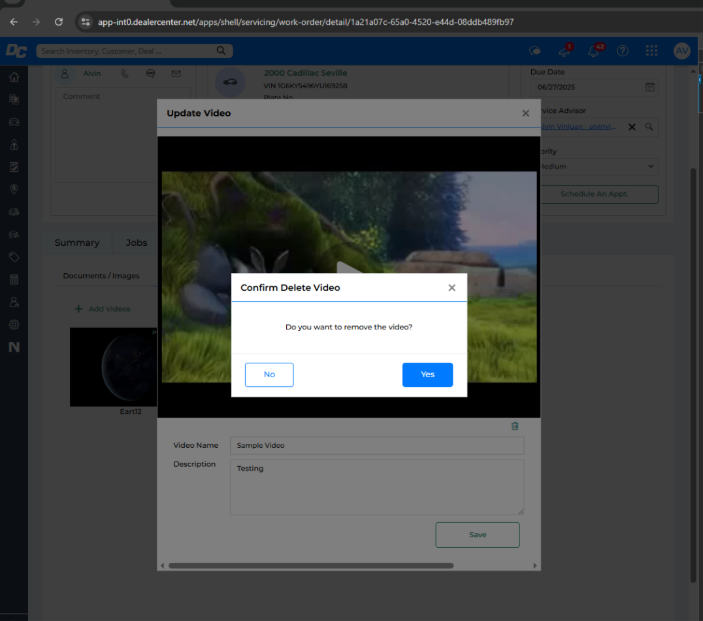
Task: Click the N icon in the sidebar
Action: 14,347
